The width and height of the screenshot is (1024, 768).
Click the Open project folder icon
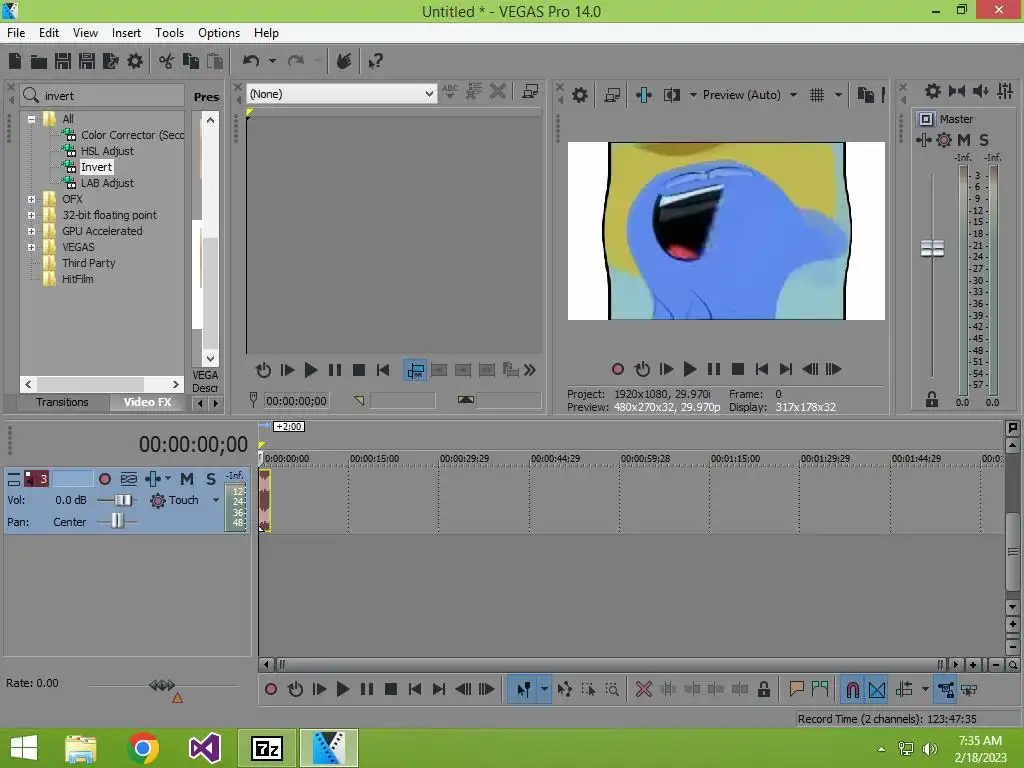tap(39, 61)
